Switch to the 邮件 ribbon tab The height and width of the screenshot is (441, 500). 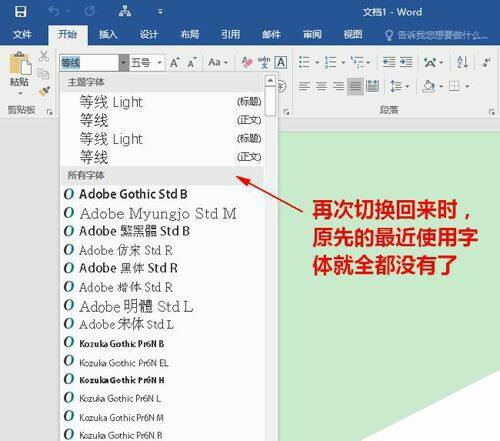click(271, 34)
